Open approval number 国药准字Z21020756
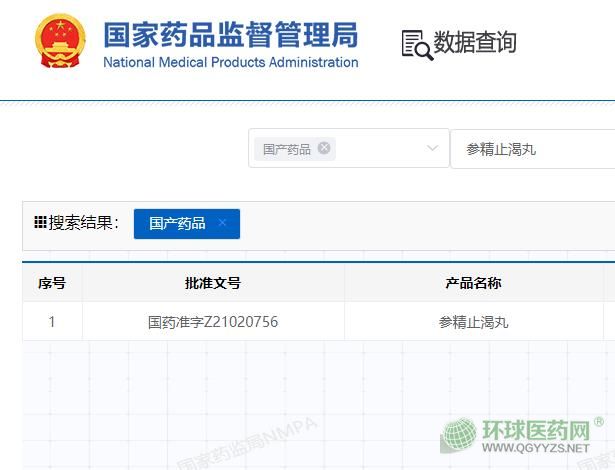 coord(213,322)
